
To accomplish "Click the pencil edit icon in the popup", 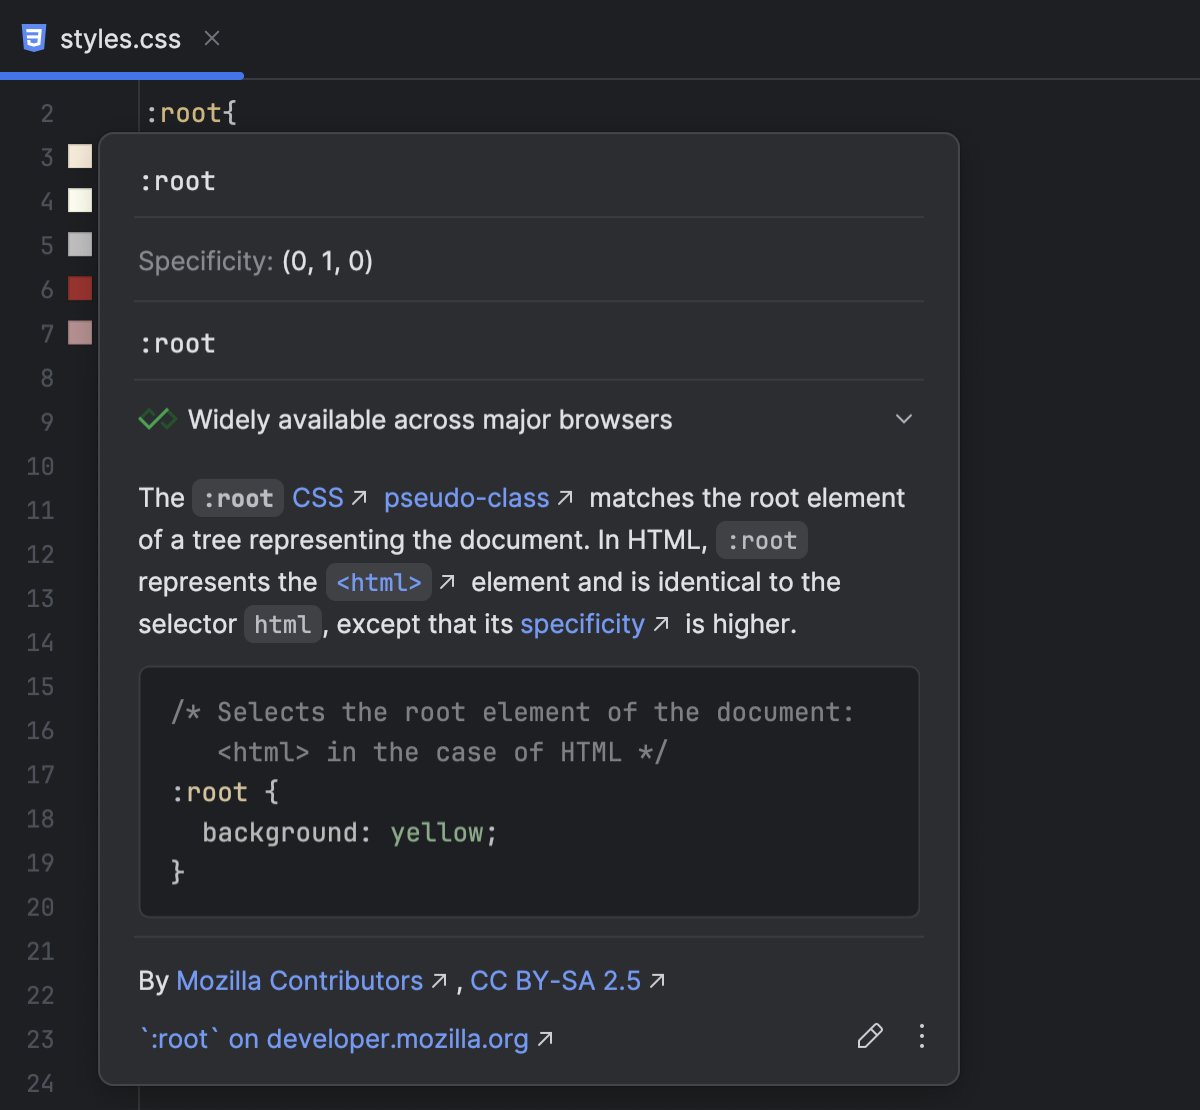I will point(869,1037).
